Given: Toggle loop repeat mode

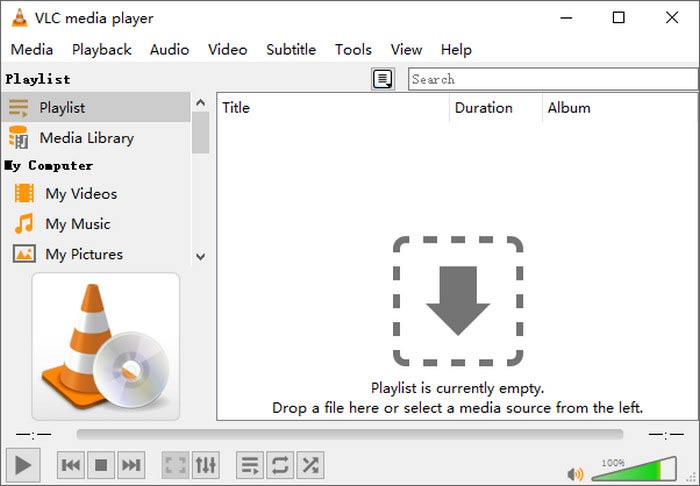Looking at the screenshot, I should 280,465.
